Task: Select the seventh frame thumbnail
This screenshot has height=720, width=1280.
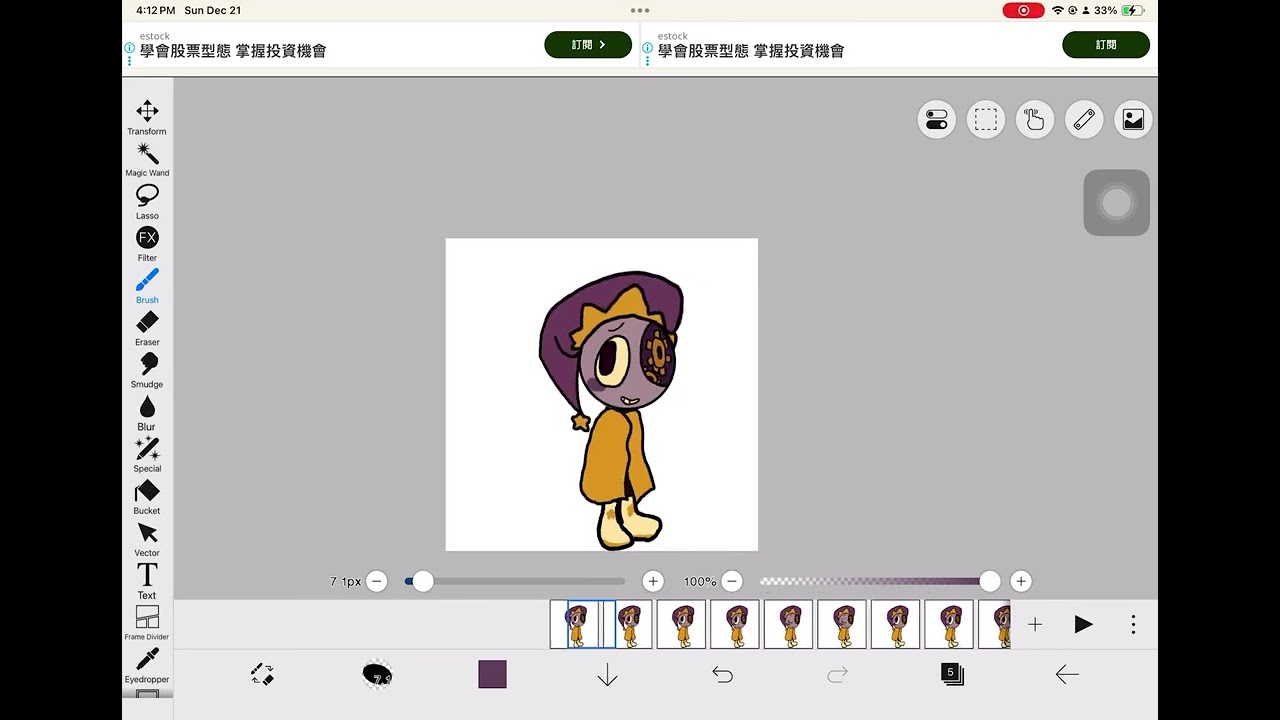Action: 895,624
